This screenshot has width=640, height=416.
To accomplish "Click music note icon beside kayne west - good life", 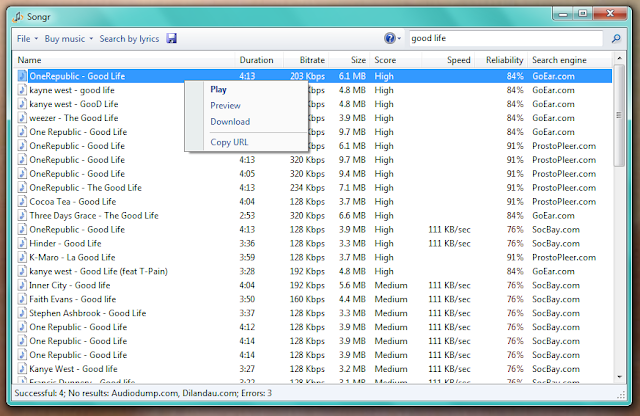I will point(22,90).
